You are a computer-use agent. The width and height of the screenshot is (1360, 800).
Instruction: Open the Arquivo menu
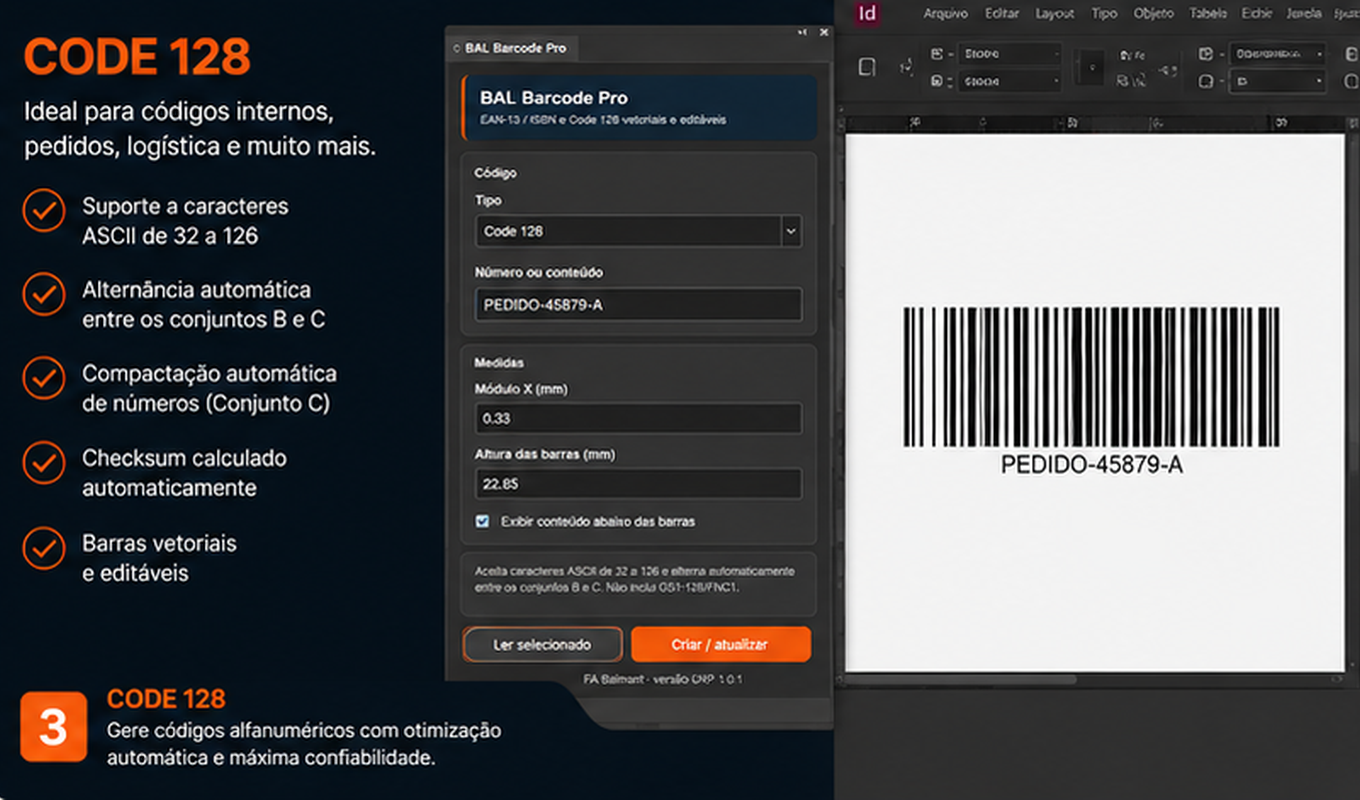click(x=945, y=14)
